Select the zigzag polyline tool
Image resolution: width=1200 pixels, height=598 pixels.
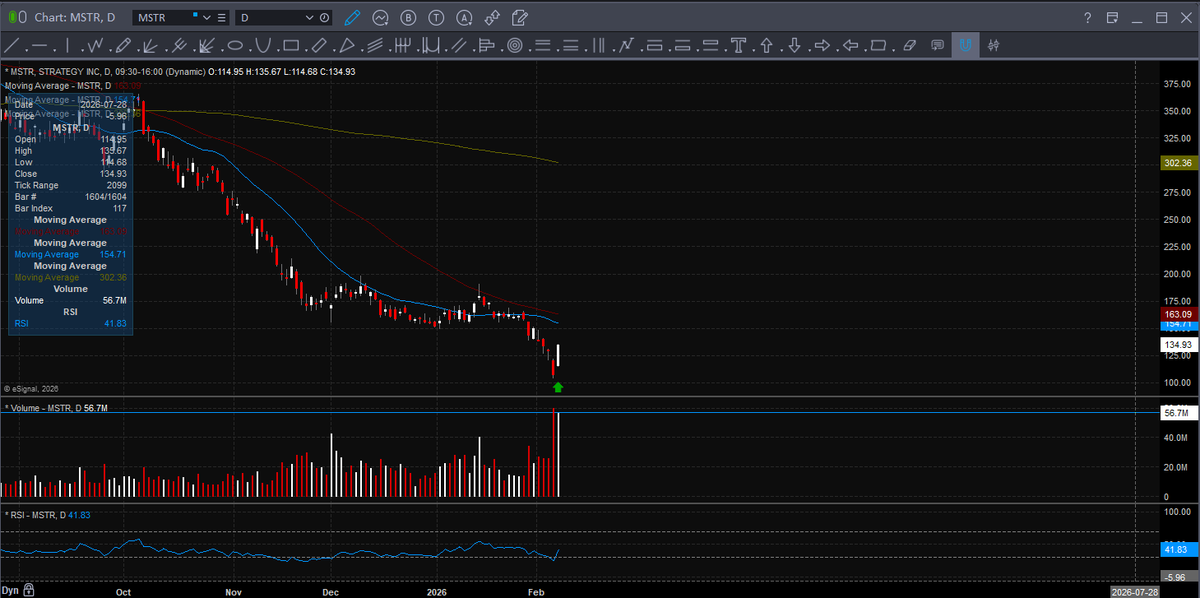96,45
